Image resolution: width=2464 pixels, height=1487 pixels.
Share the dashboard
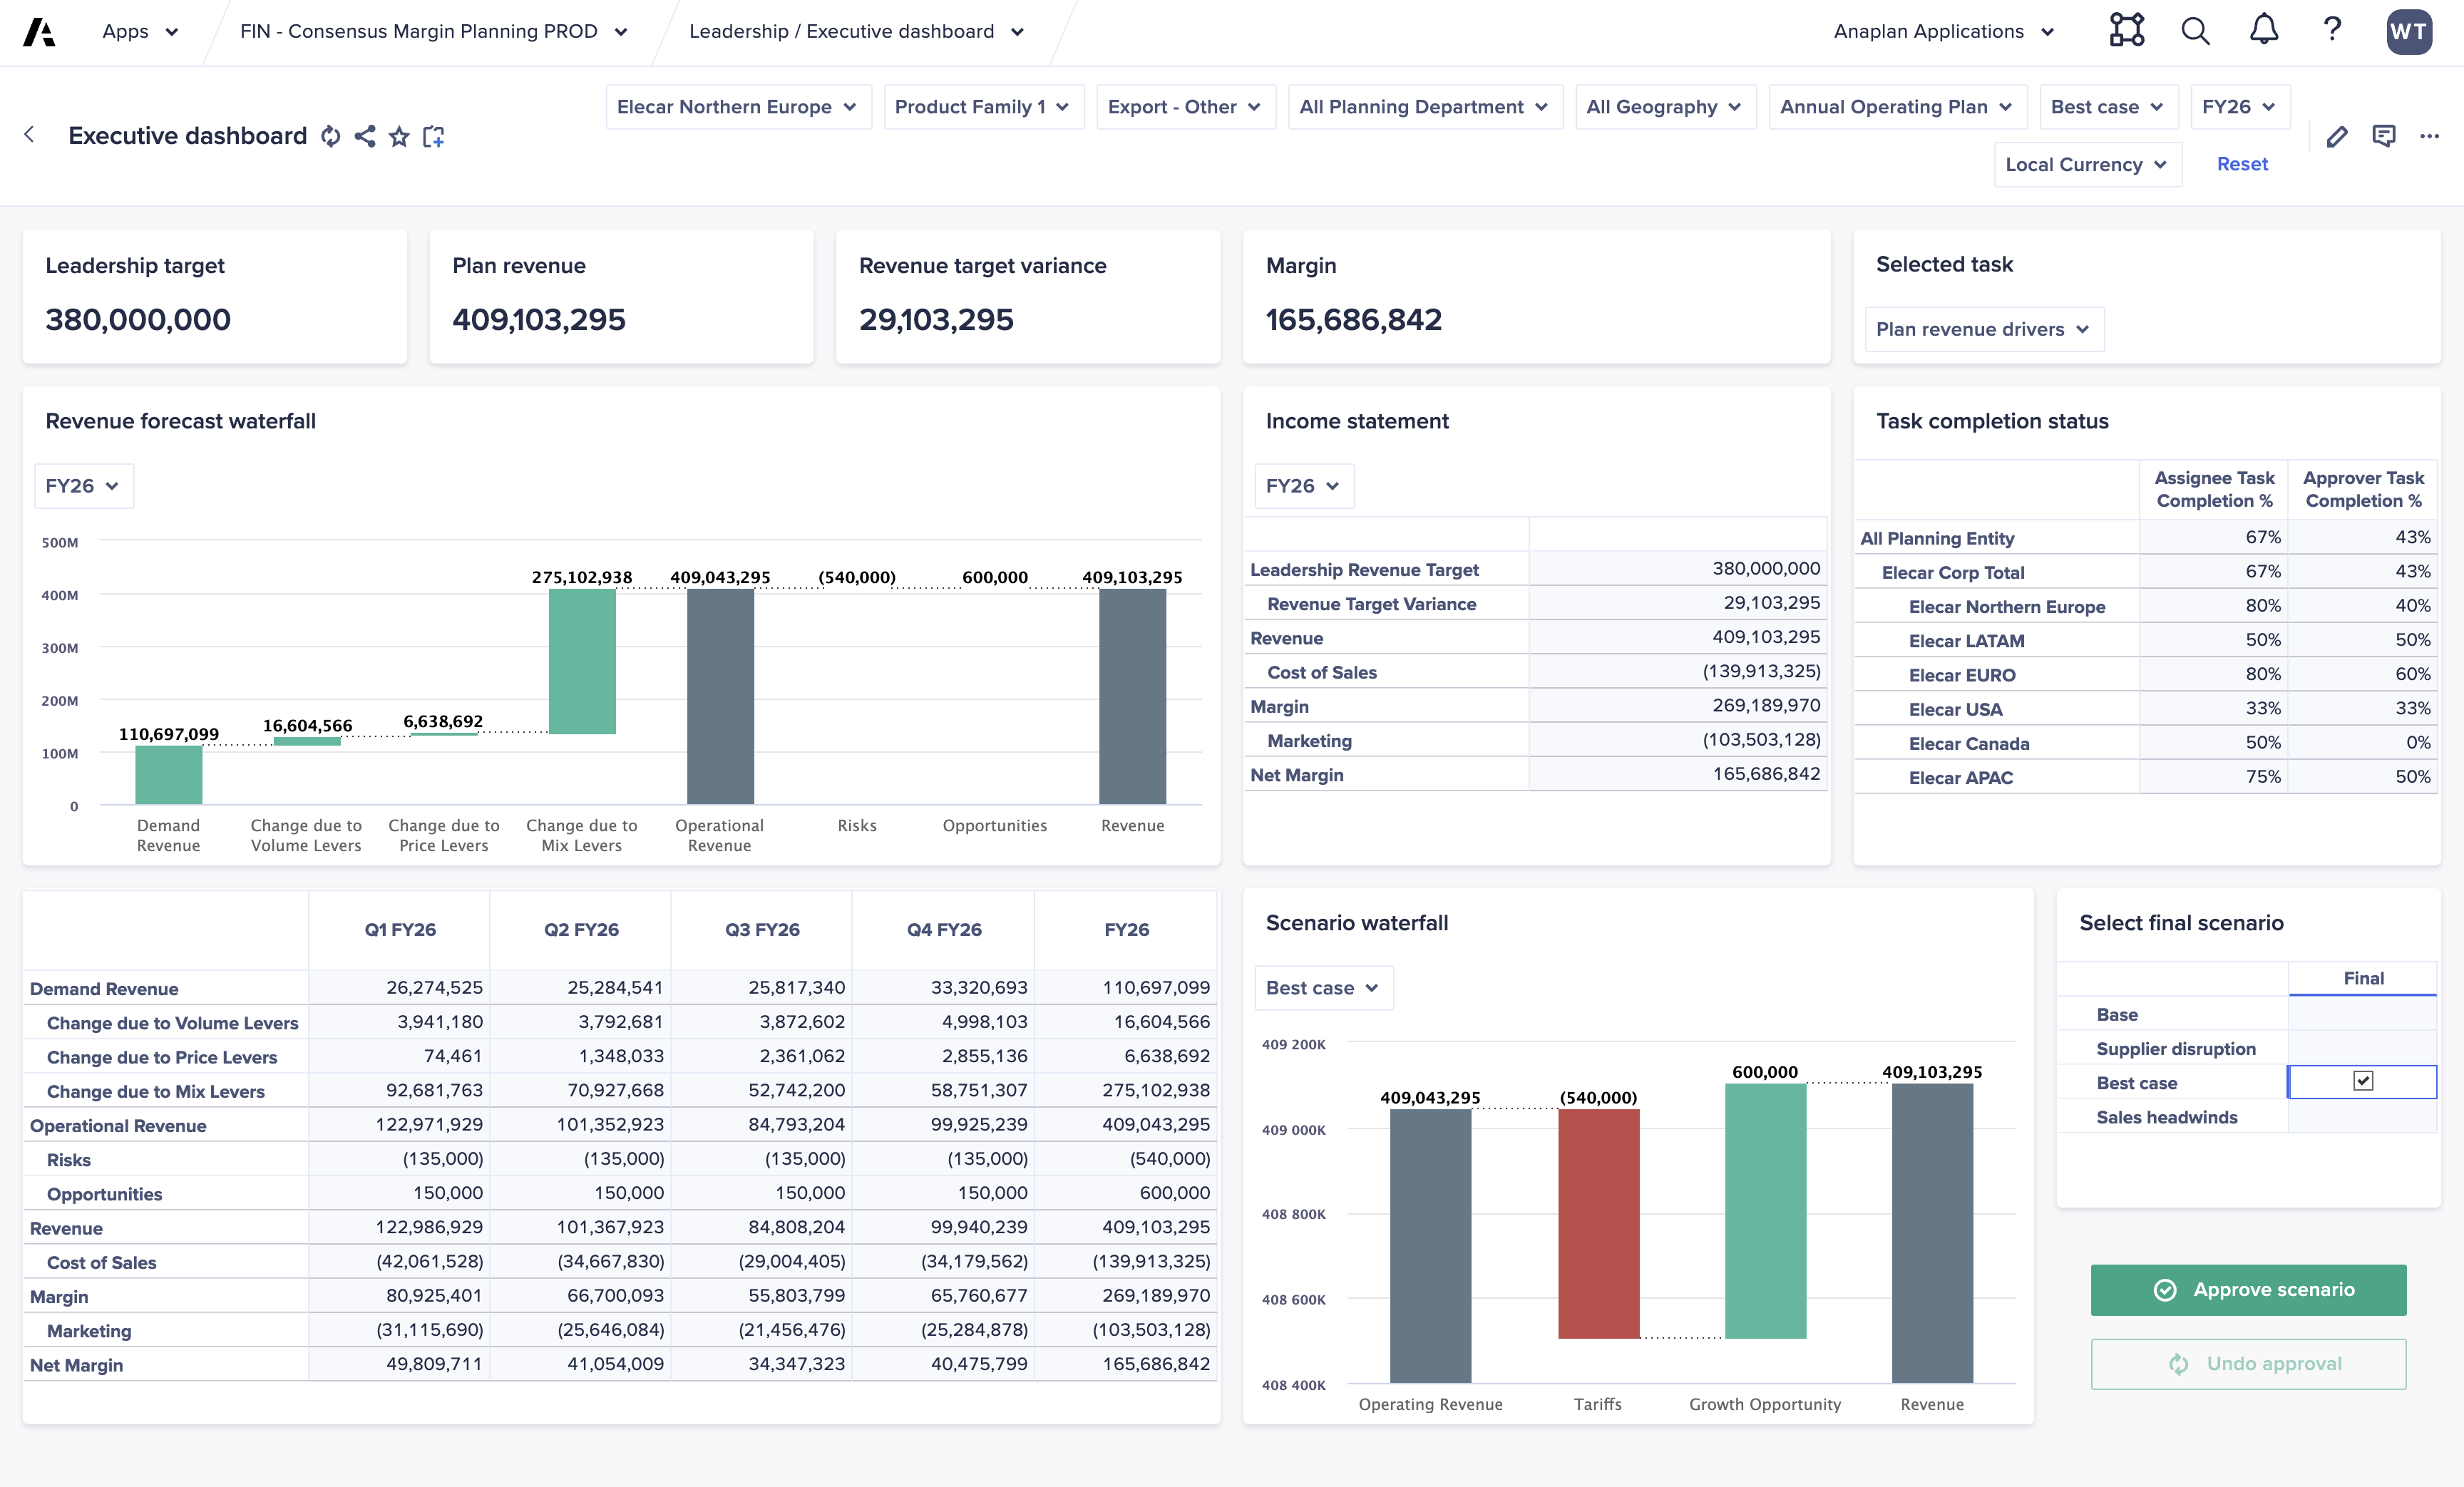[x=364, y=136]
